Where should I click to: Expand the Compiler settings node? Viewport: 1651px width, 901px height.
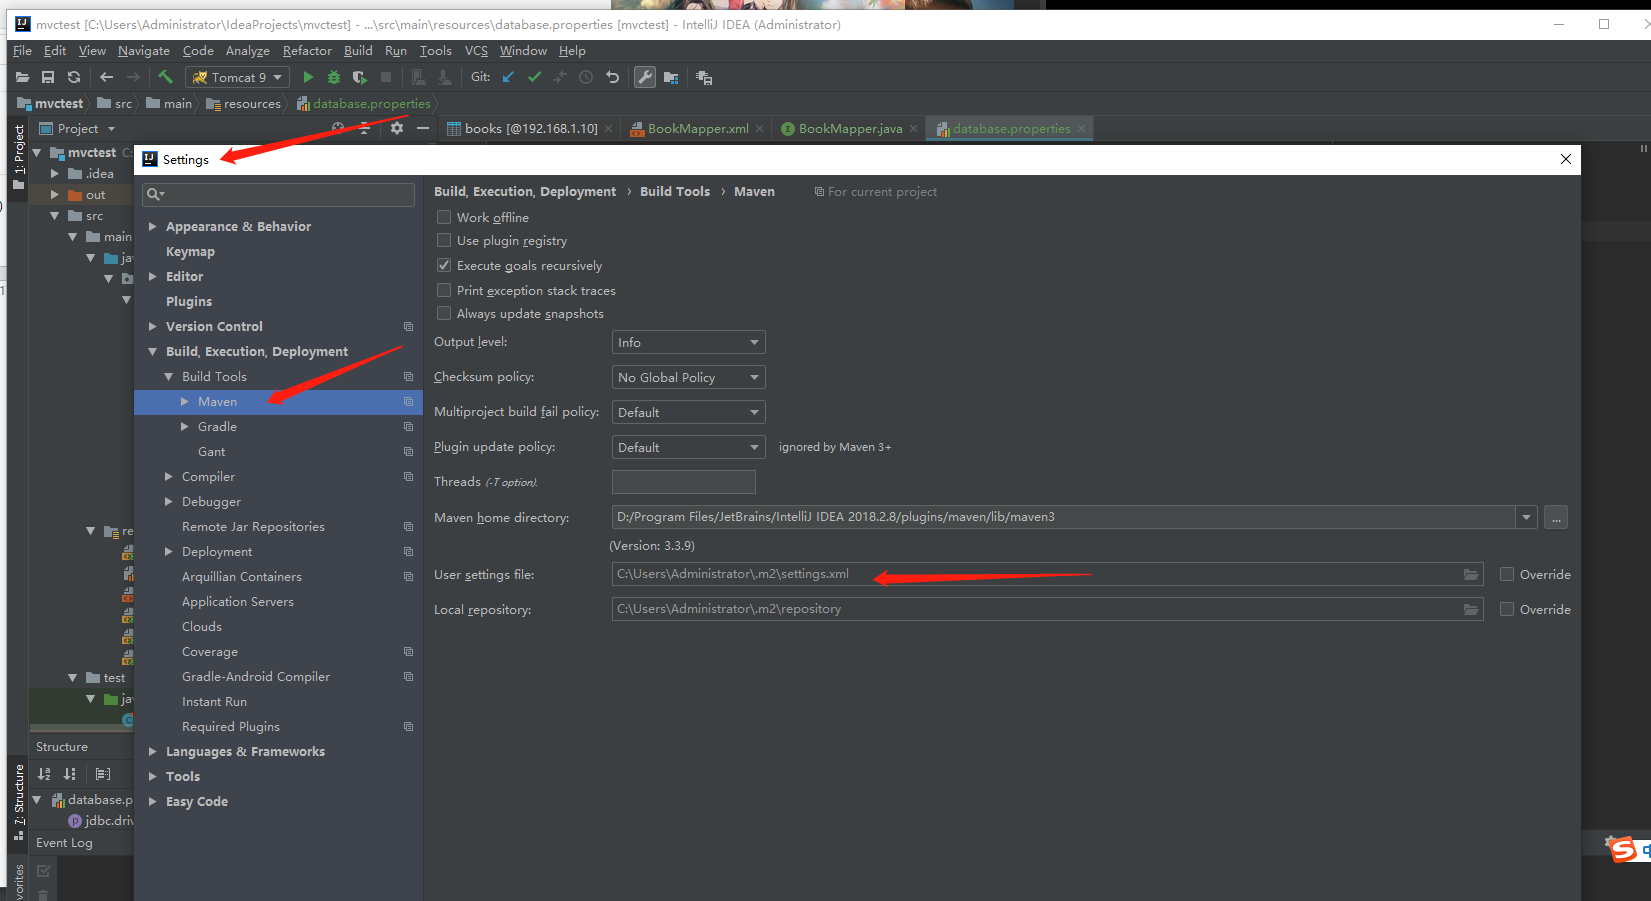pos(169,477)
